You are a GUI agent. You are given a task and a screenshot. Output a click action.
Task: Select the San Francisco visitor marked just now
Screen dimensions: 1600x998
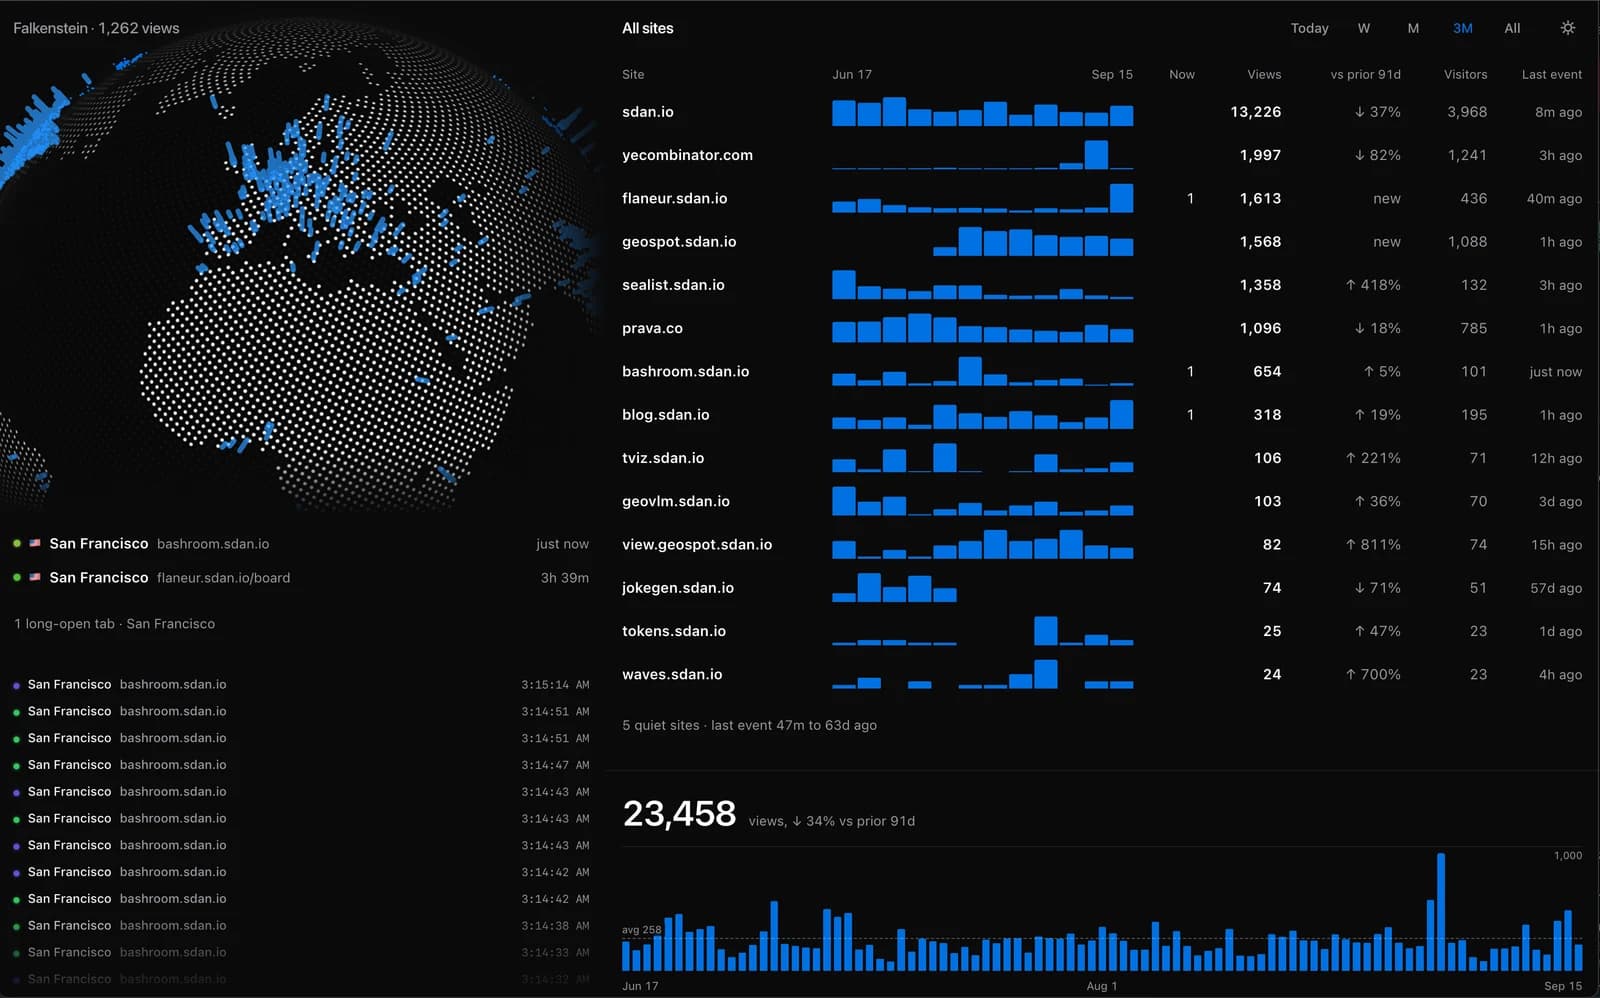[300, 544]
